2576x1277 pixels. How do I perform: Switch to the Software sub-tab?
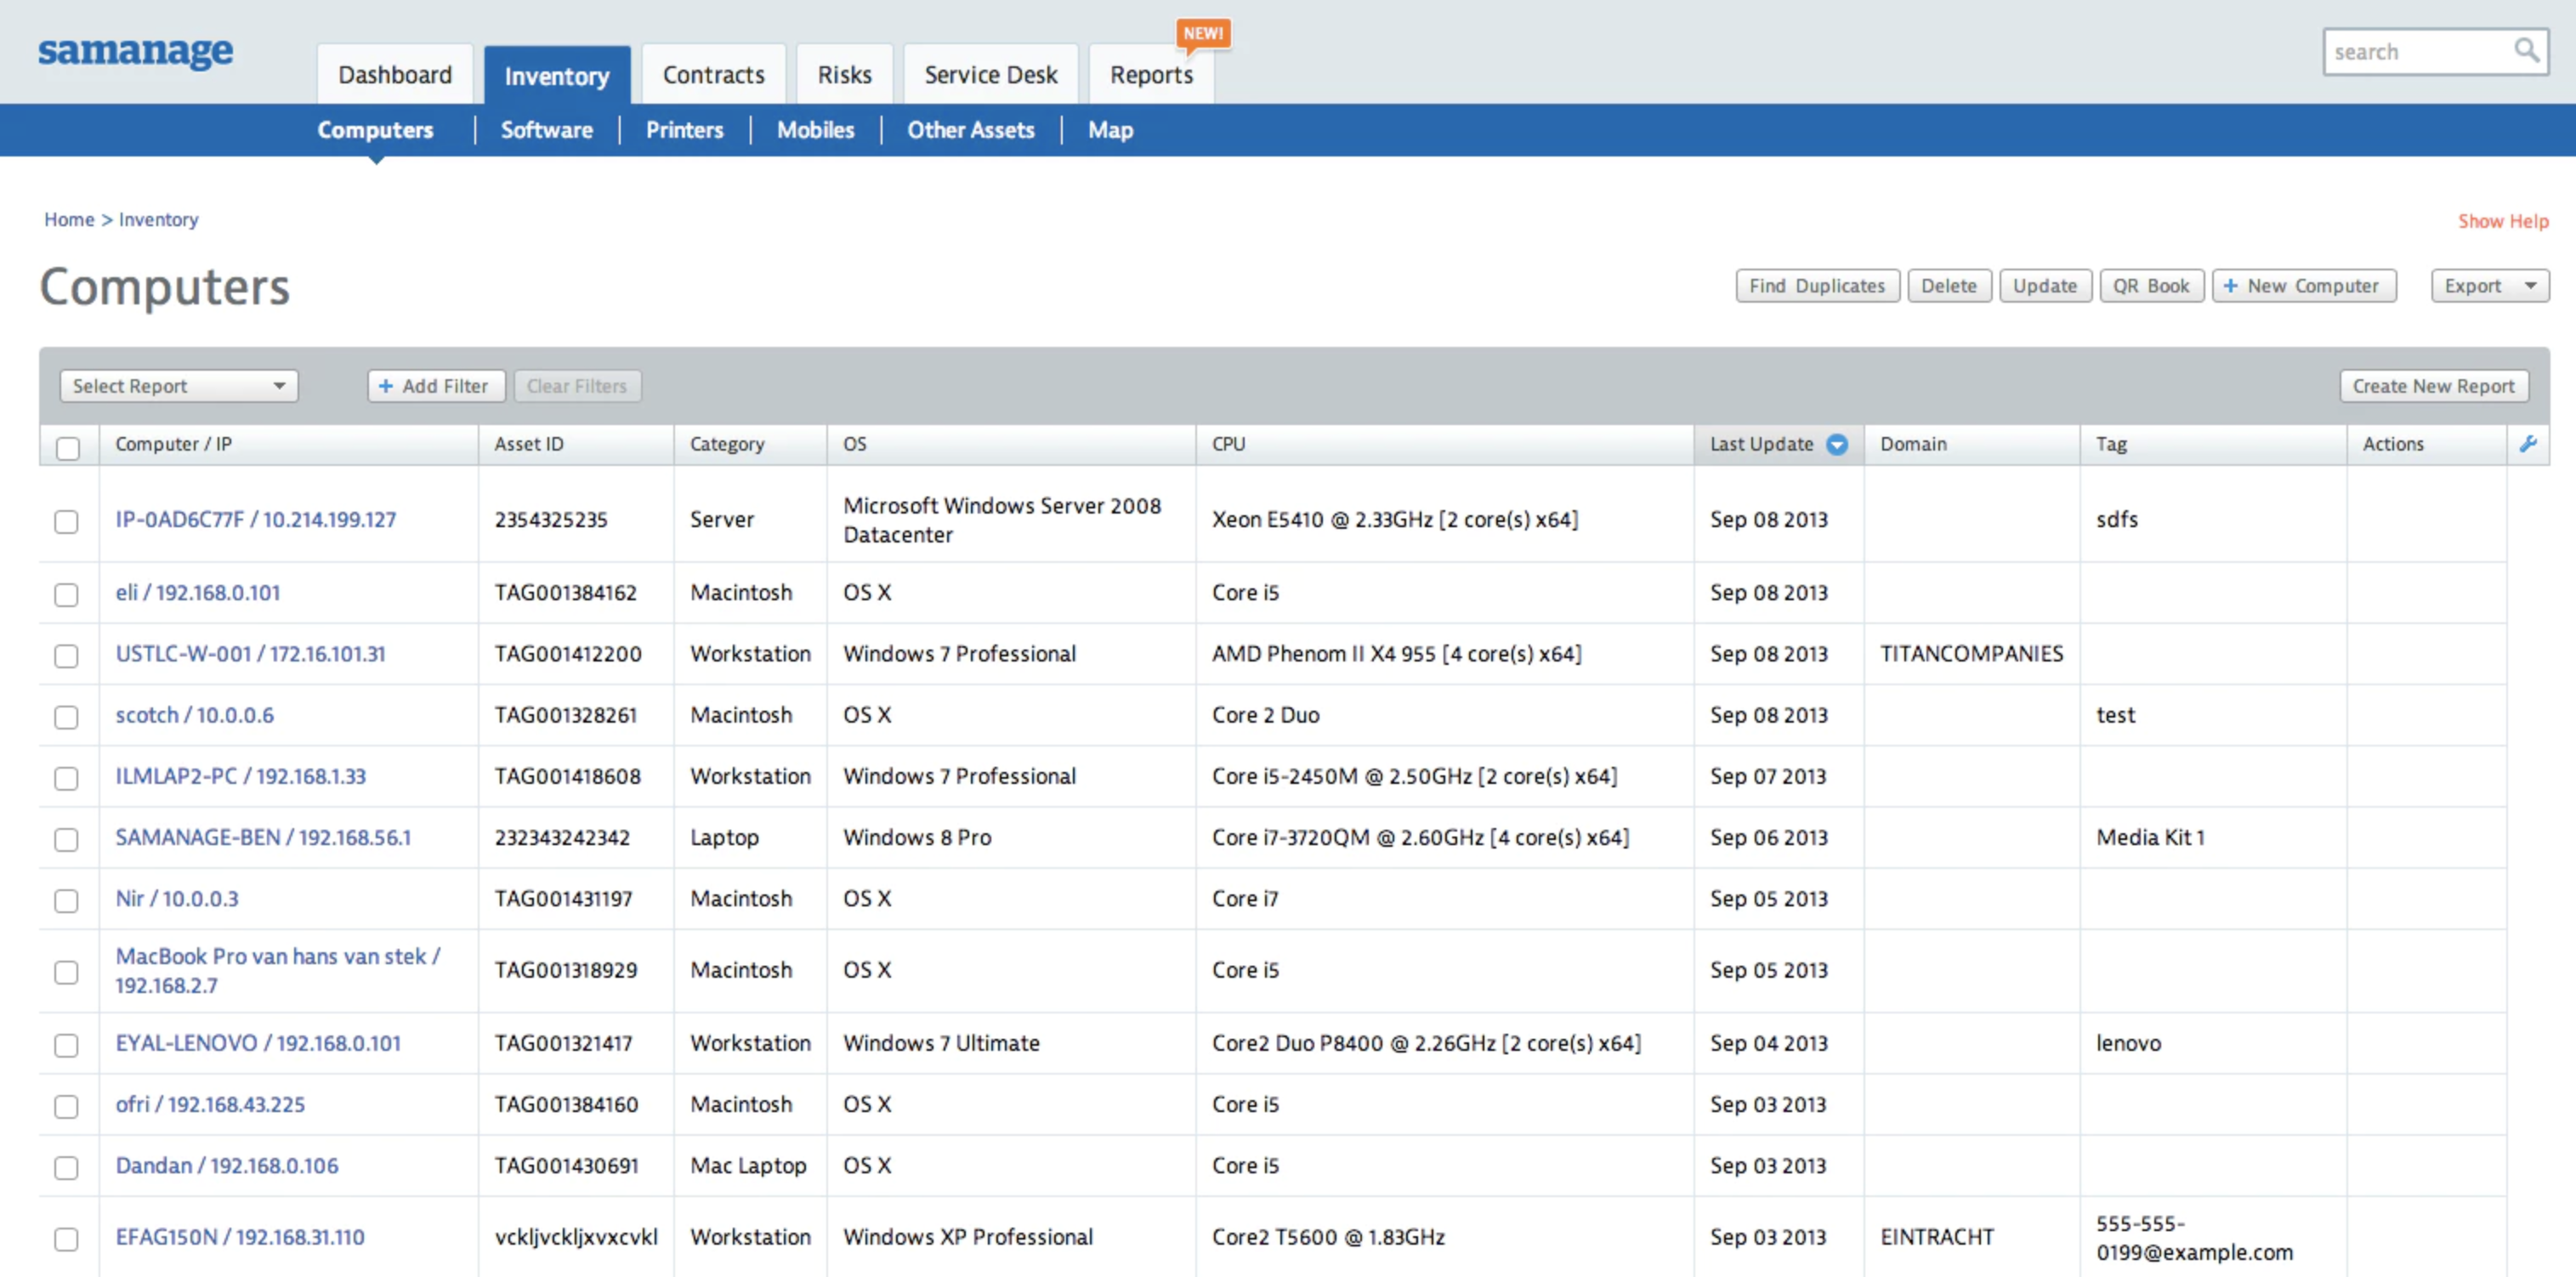click(x=546, y=130)
